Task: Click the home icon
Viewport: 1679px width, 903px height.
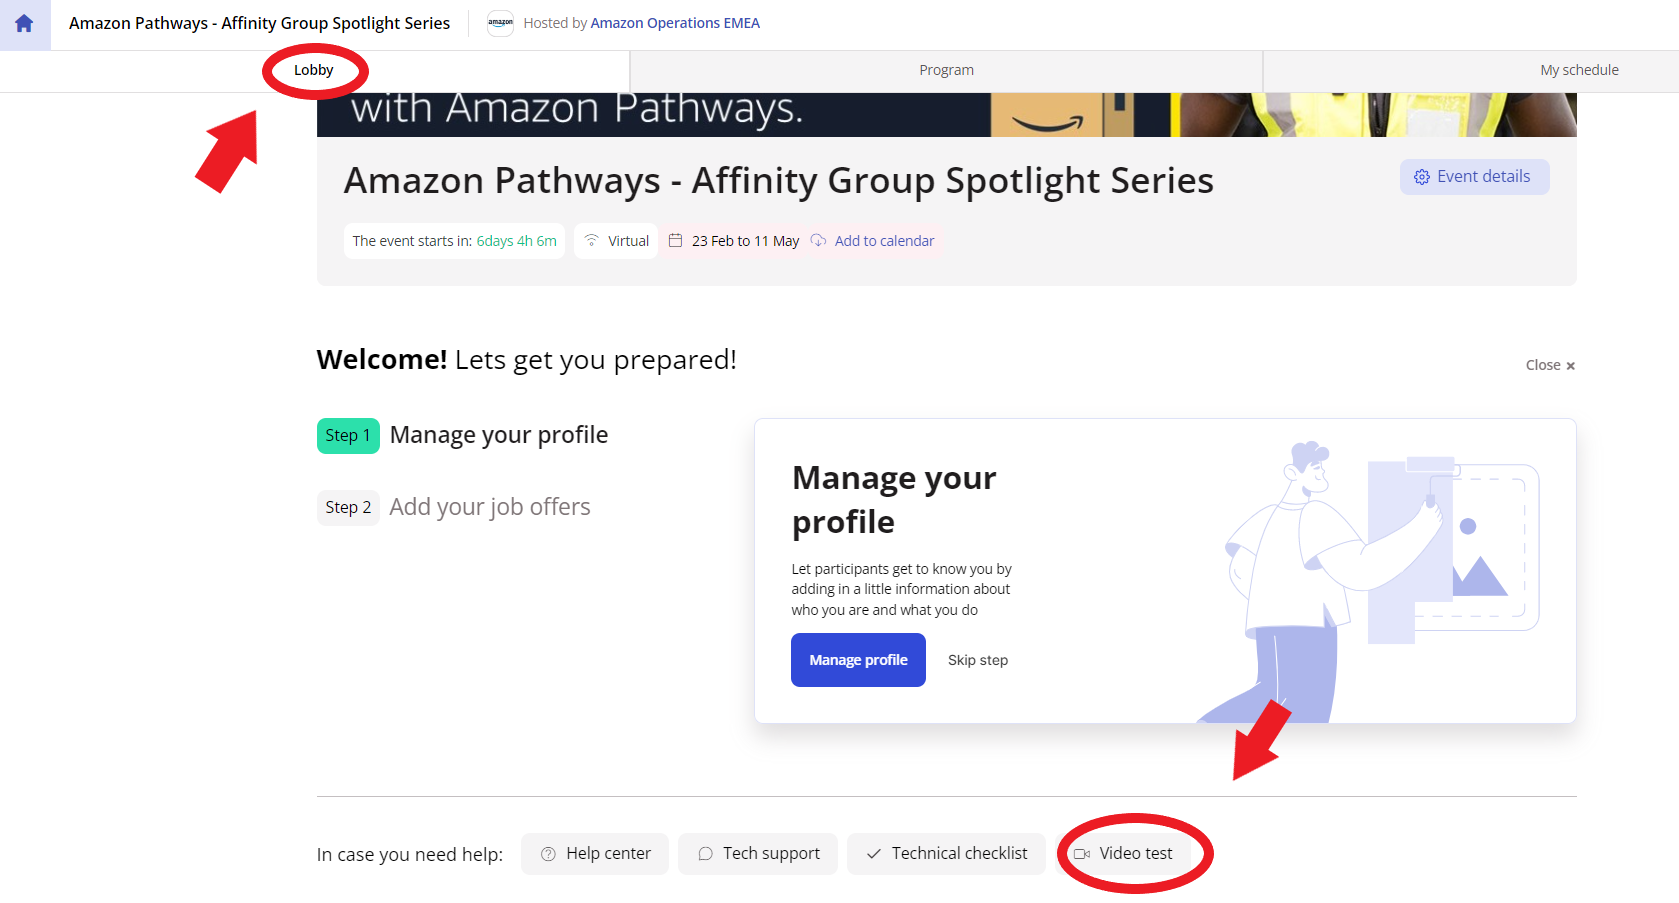Action: pos(24,24)
